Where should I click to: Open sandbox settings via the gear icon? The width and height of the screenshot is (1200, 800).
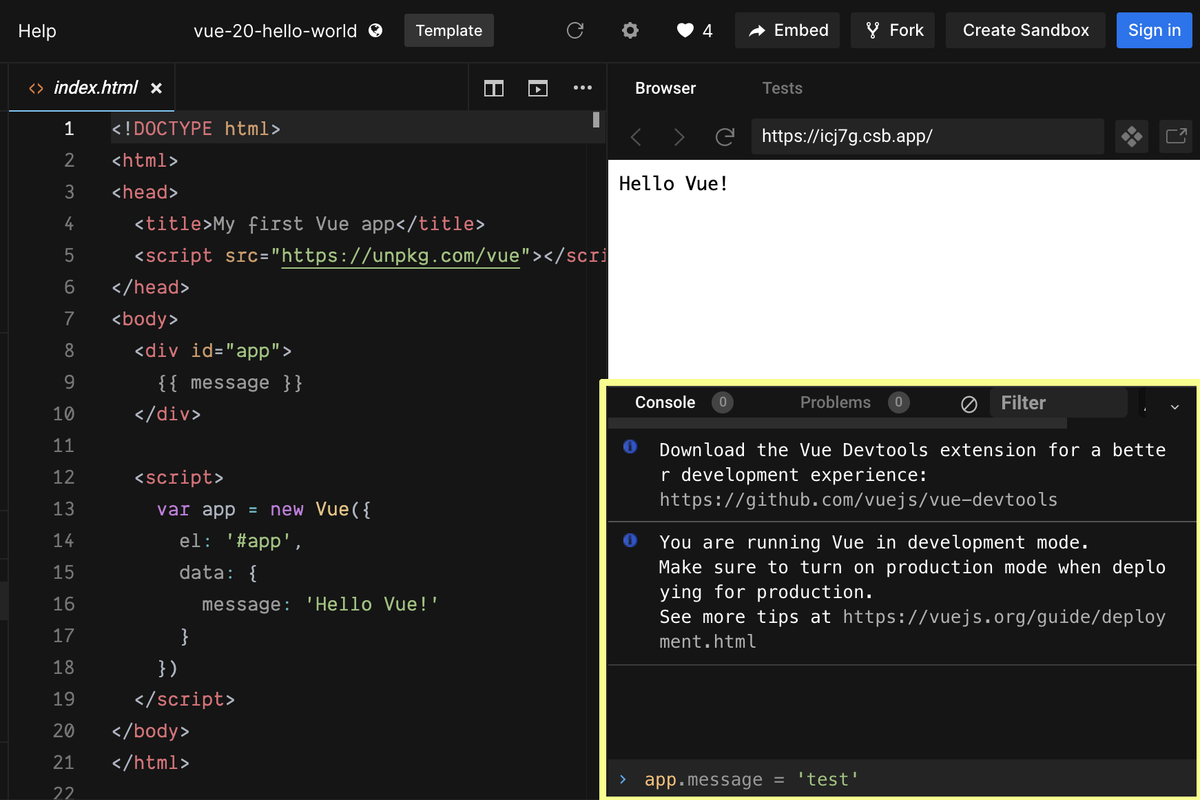630,30
